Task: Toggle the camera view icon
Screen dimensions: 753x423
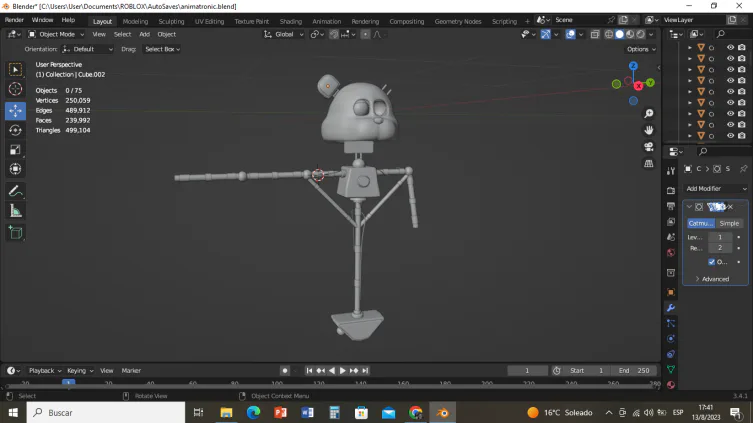Action: tap(649, 147)
